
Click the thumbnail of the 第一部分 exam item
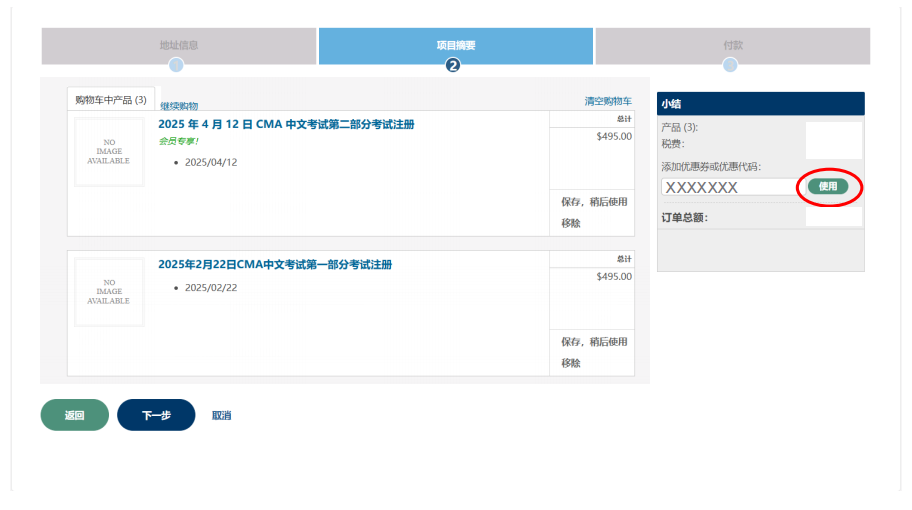click(110, 292)
